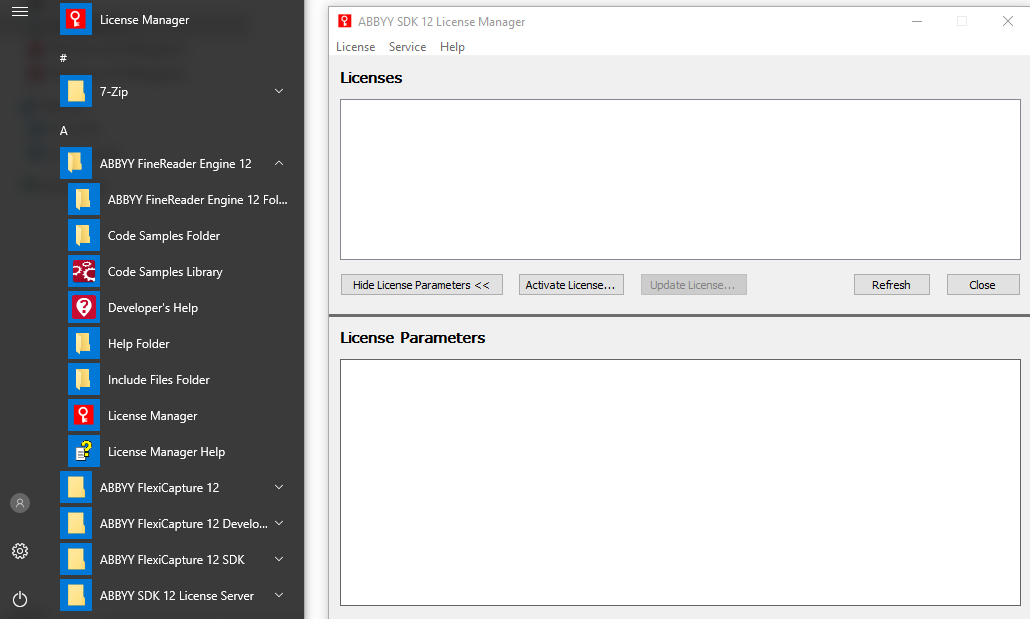Open the Service menu
The height and width of the screenshot is (619, 1030).
tap(407, 47)
